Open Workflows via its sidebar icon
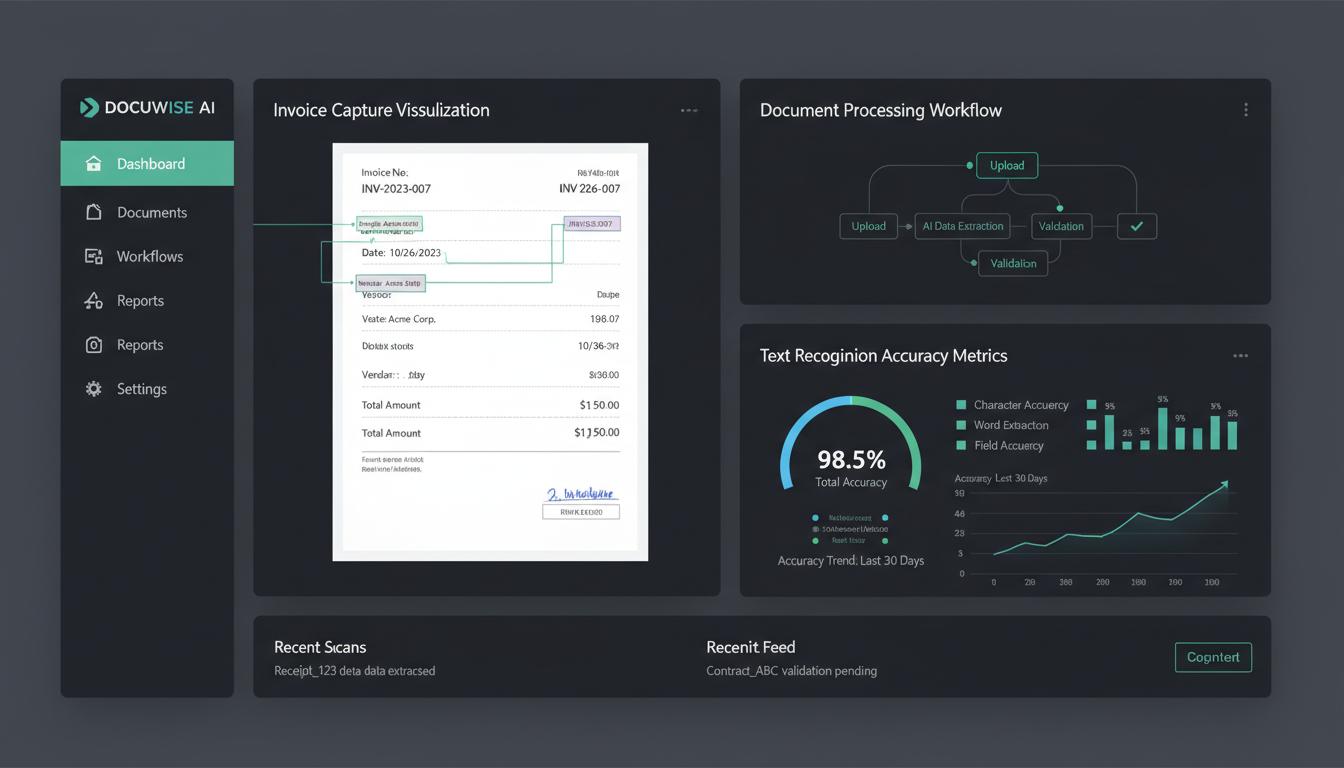1344x768 pixels. point(93,256)
